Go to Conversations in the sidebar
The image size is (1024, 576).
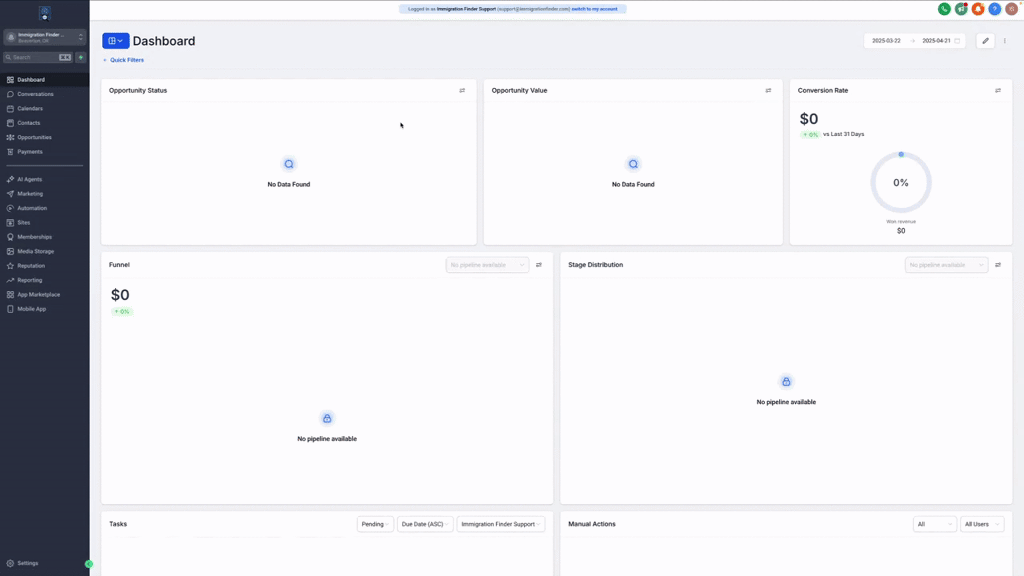coord(35,94)
